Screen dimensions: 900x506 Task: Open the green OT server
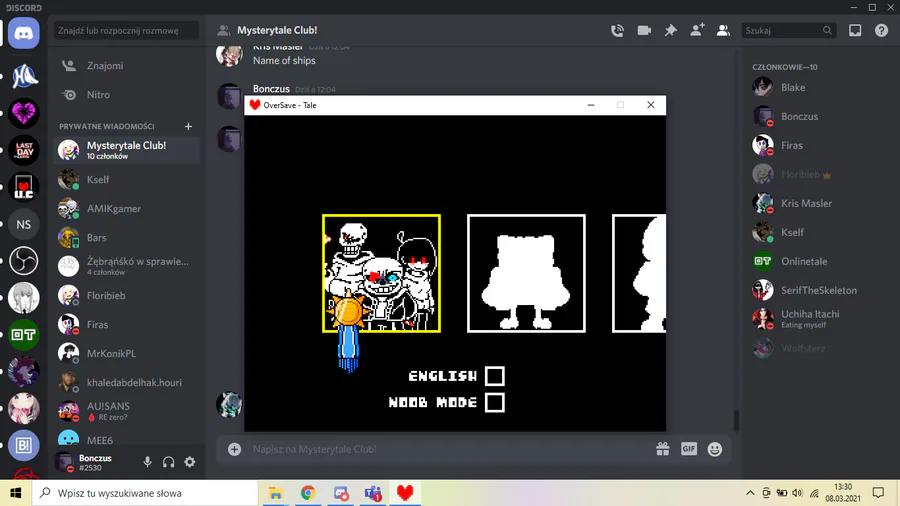coord(24,334)
